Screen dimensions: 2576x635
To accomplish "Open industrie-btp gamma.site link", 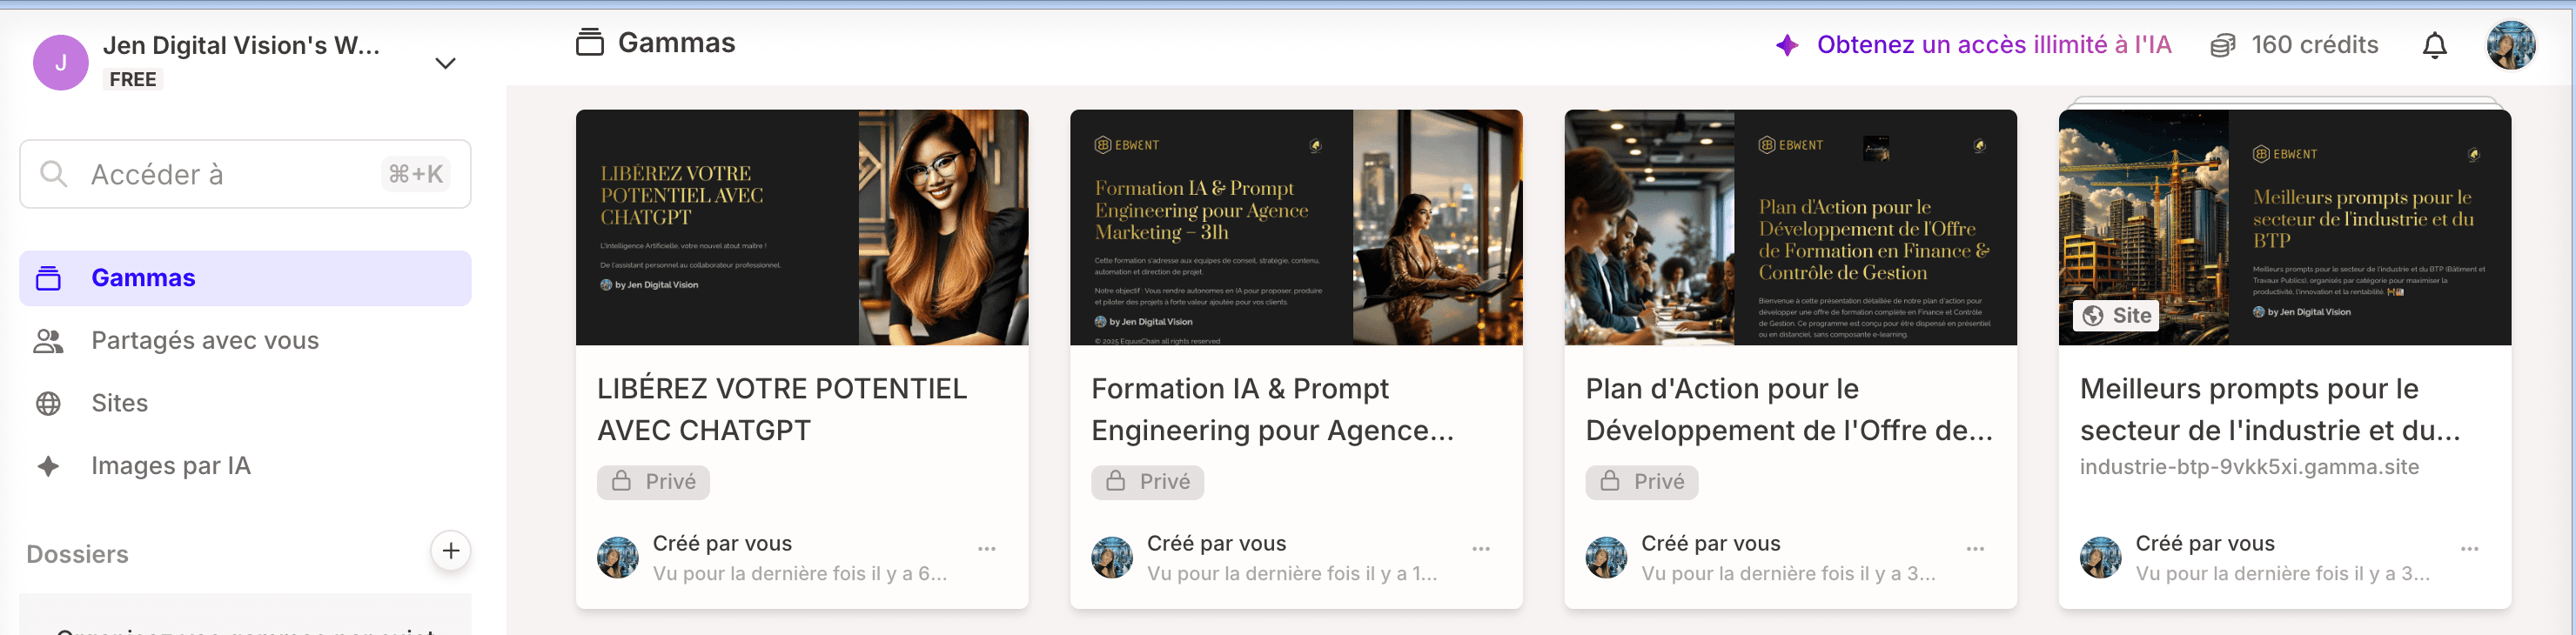I will 2249,467.
